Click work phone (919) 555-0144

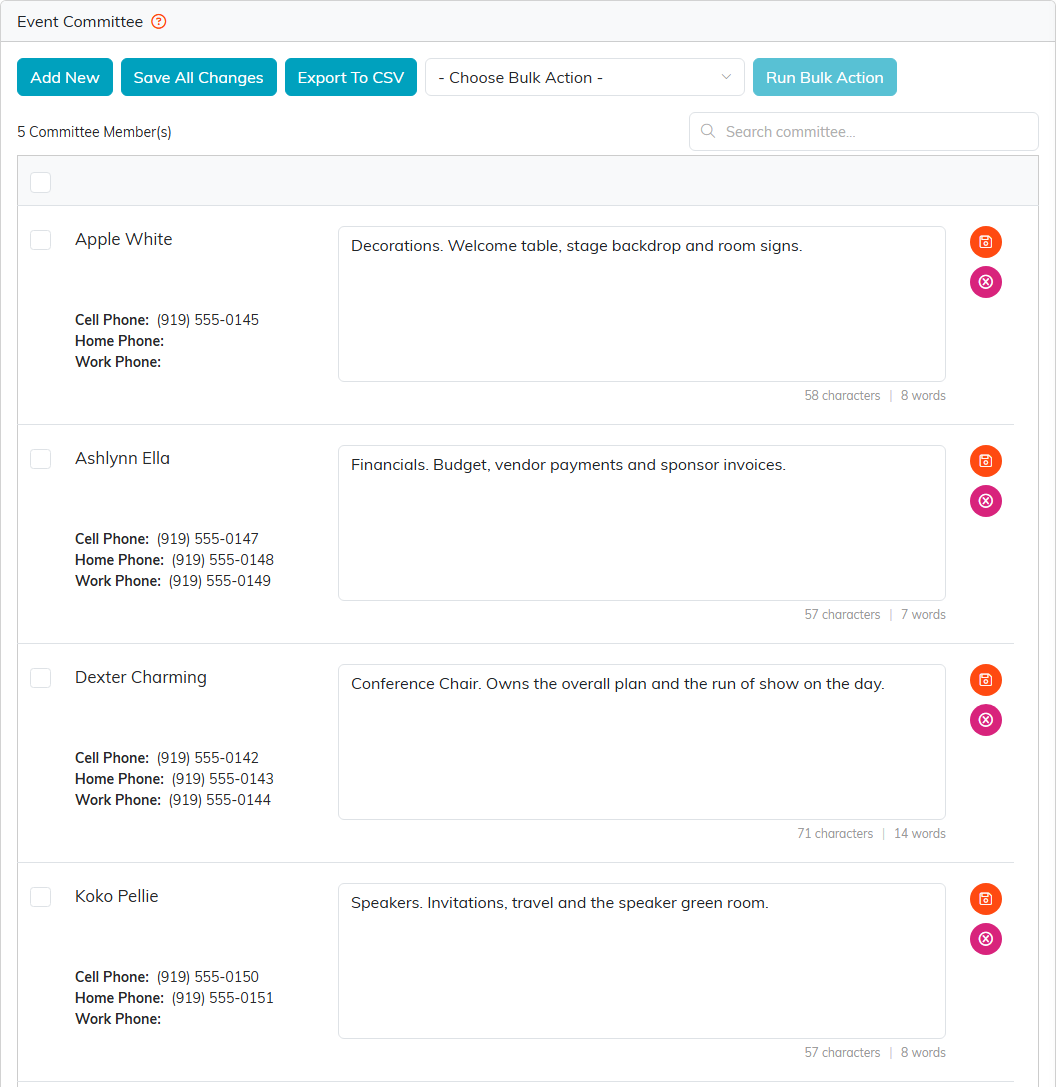pyautogui.click(x=220, y=799)
